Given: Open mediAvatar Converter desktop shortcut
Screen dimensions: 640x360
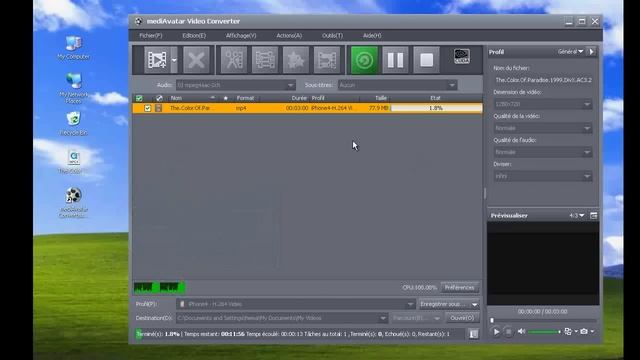Looking at the screenshot, I should click(x=73, y=202).
